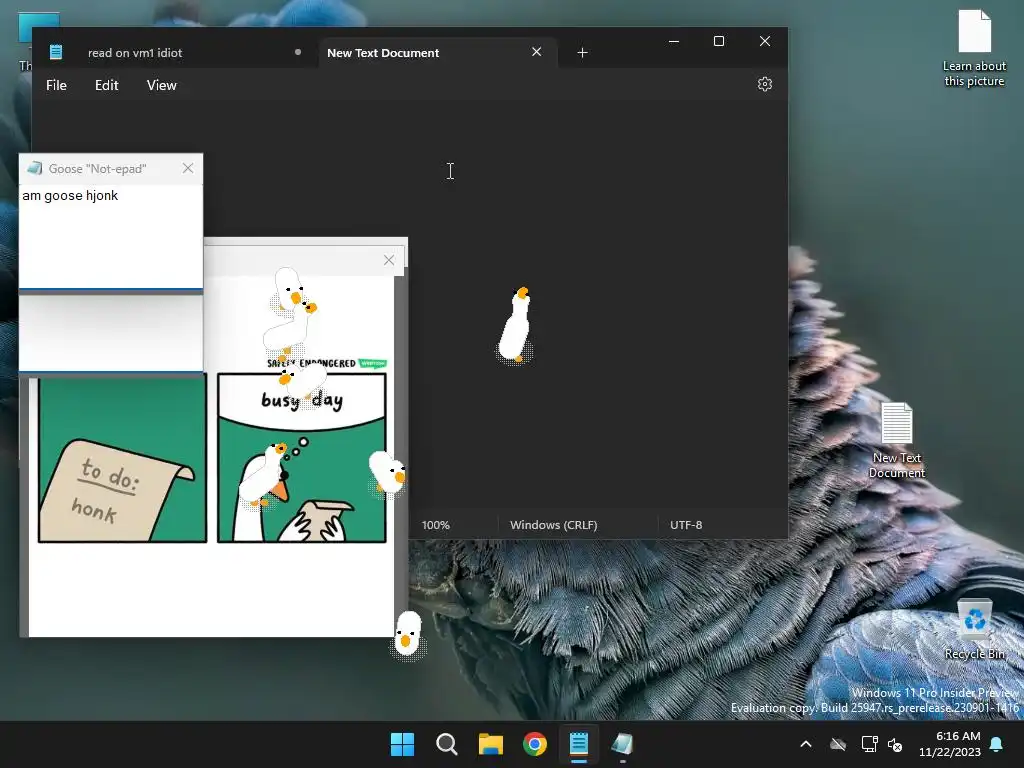Click the Notepad icon in the title bar

[56, 52]
